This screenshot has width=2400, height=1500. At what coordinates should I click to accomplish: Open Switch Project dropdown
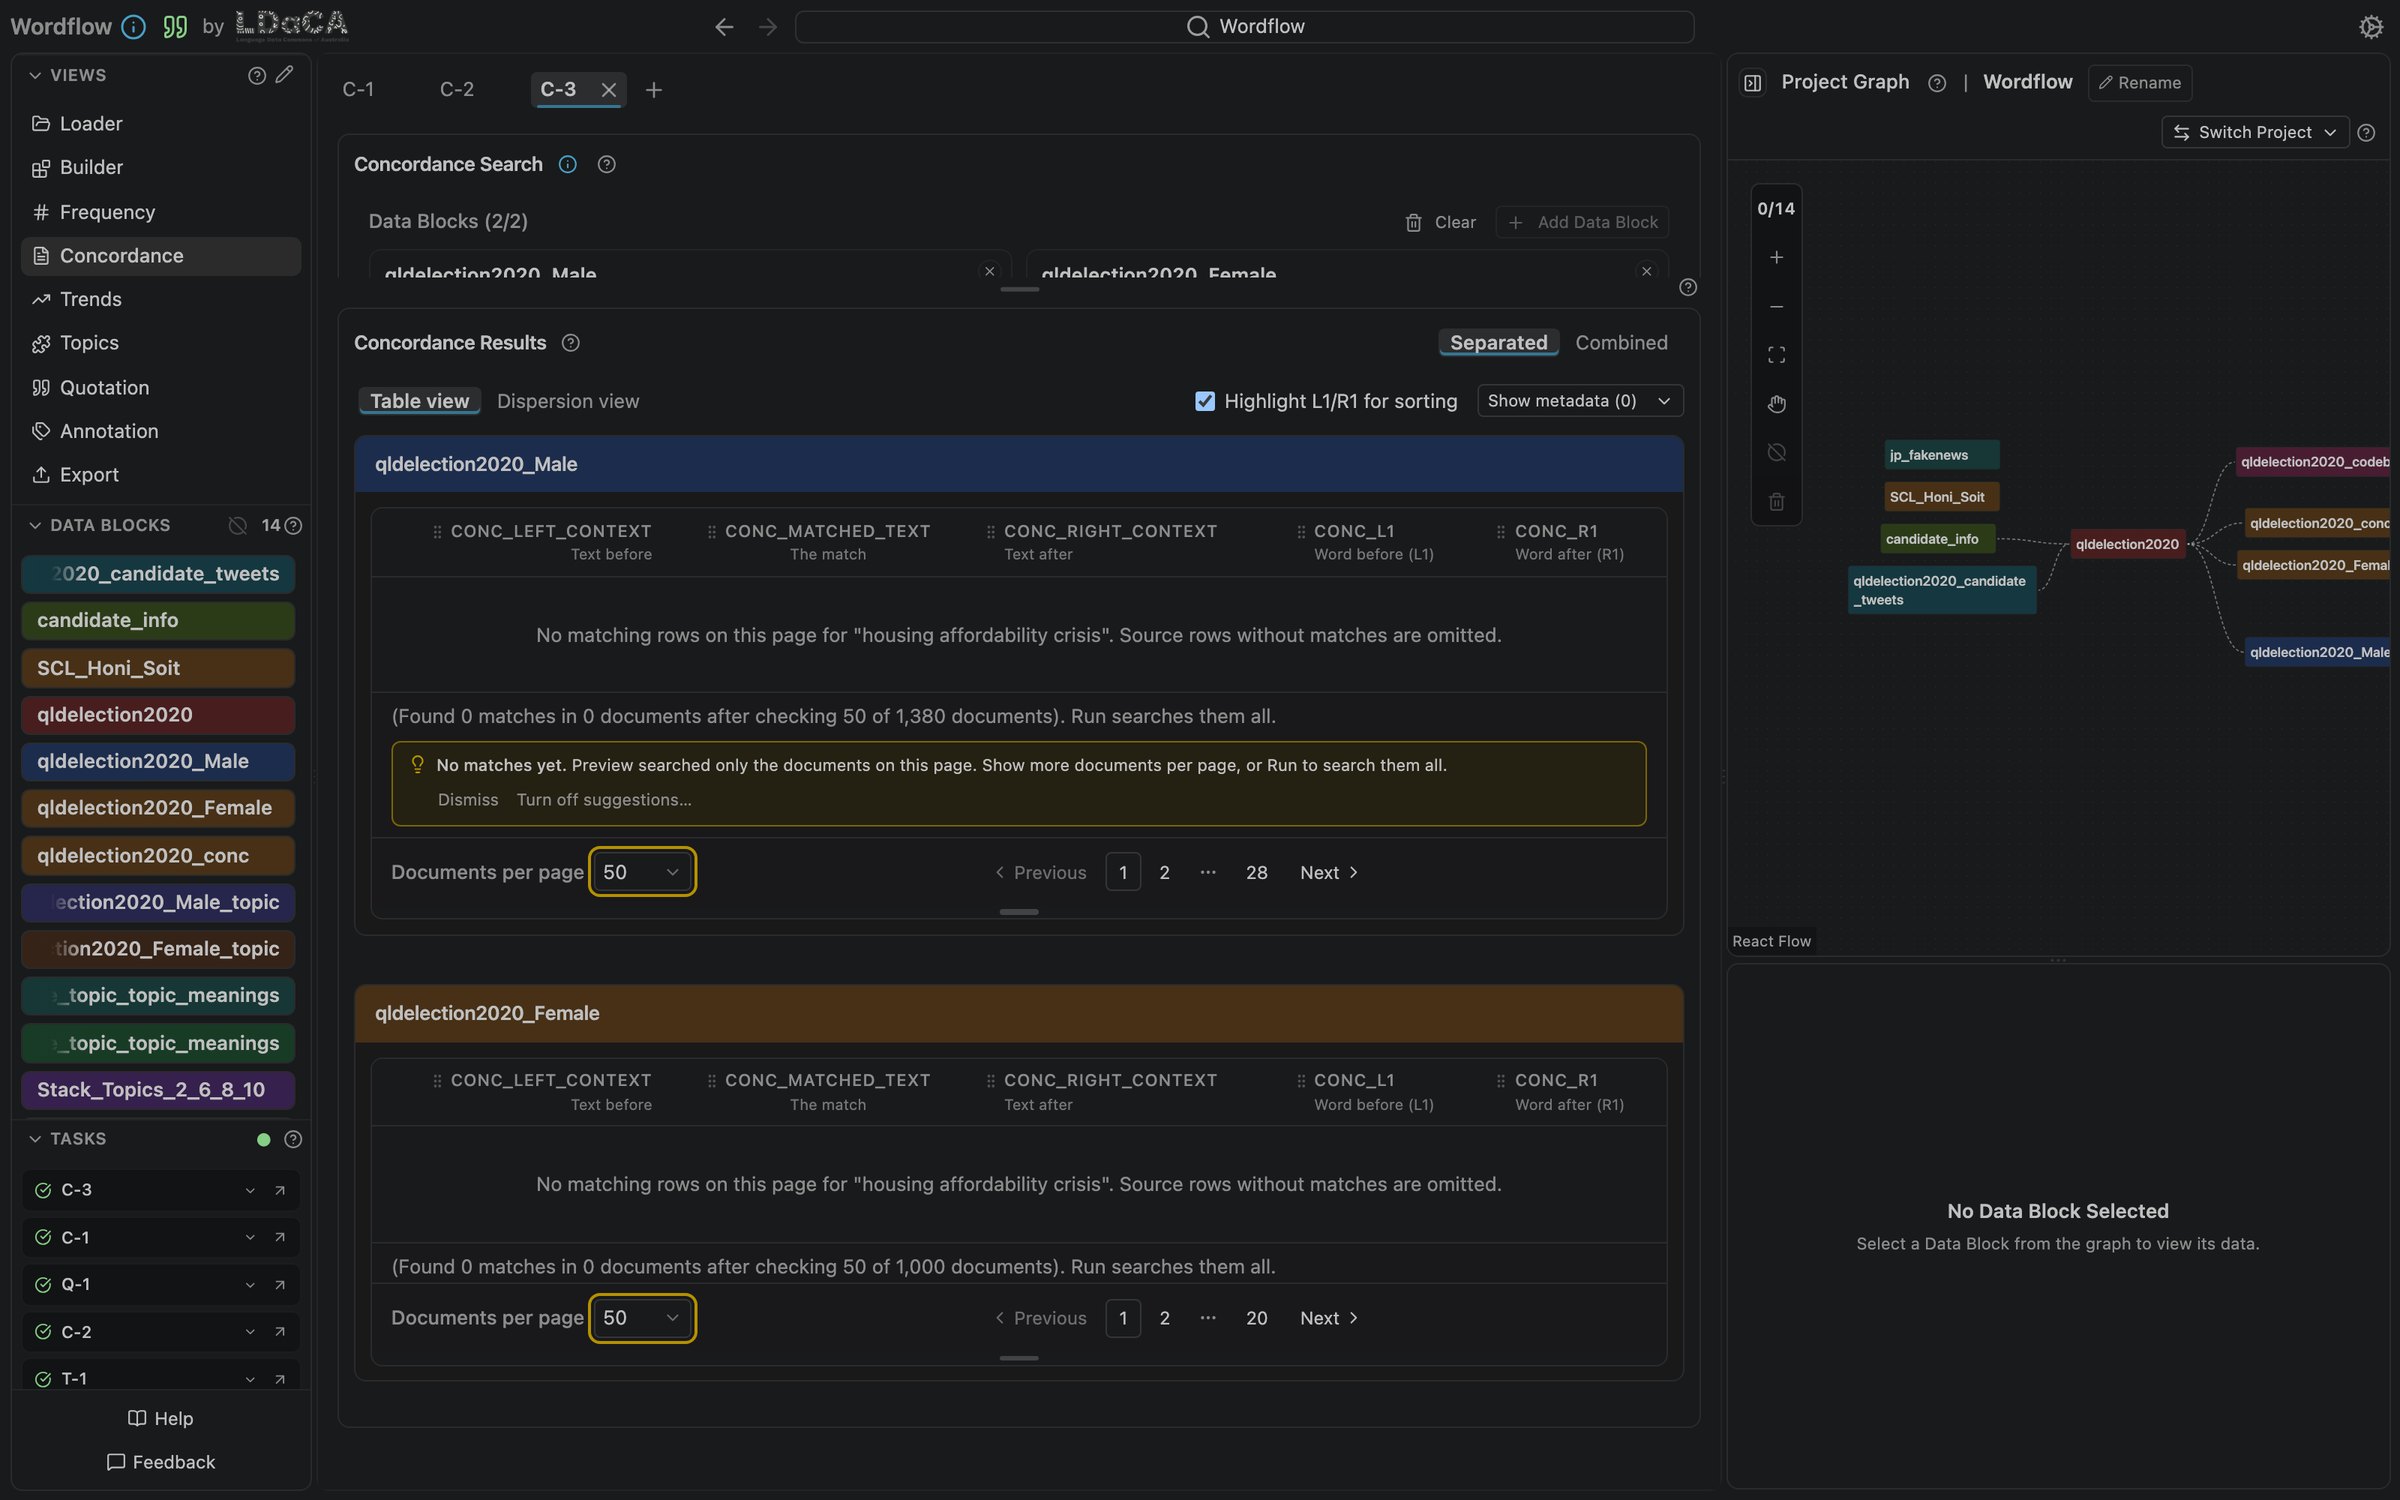tap(2255, 132)
